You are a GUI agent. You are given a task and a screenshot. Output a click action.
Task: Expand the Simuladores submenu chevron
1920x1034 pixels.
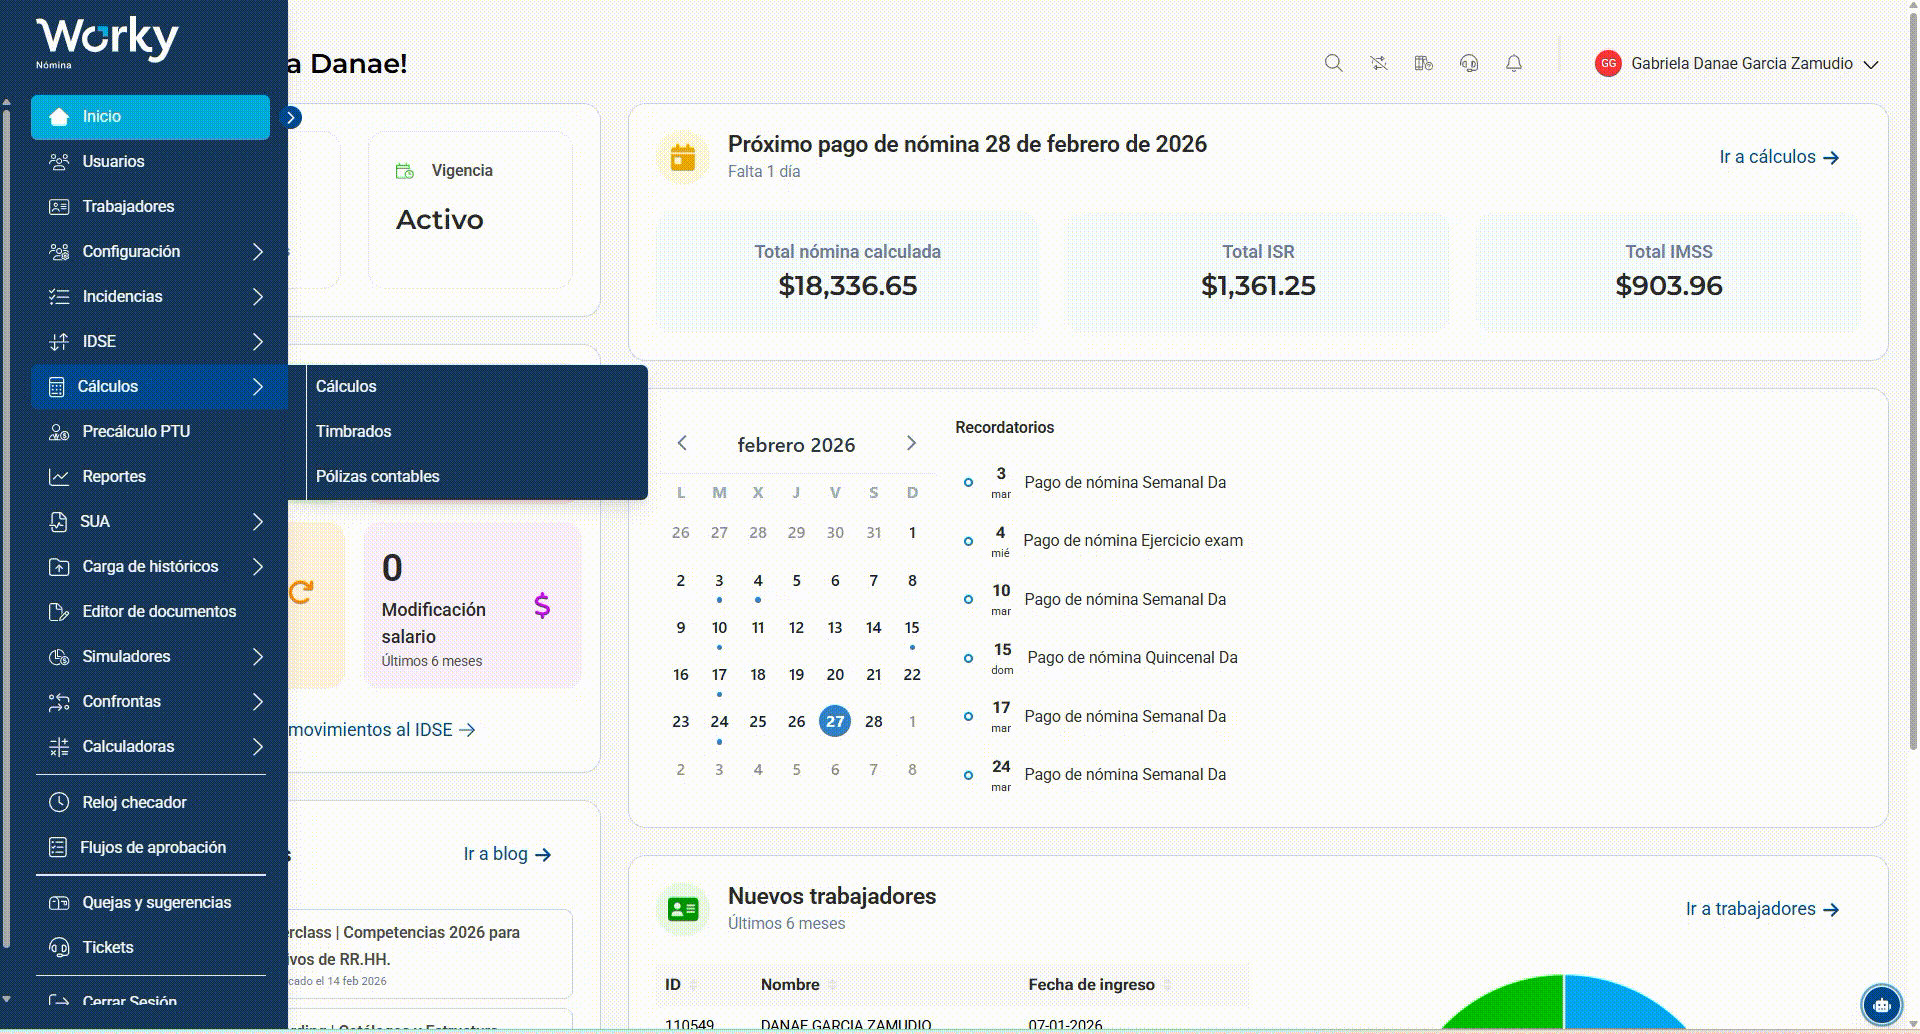pos(258,657)
